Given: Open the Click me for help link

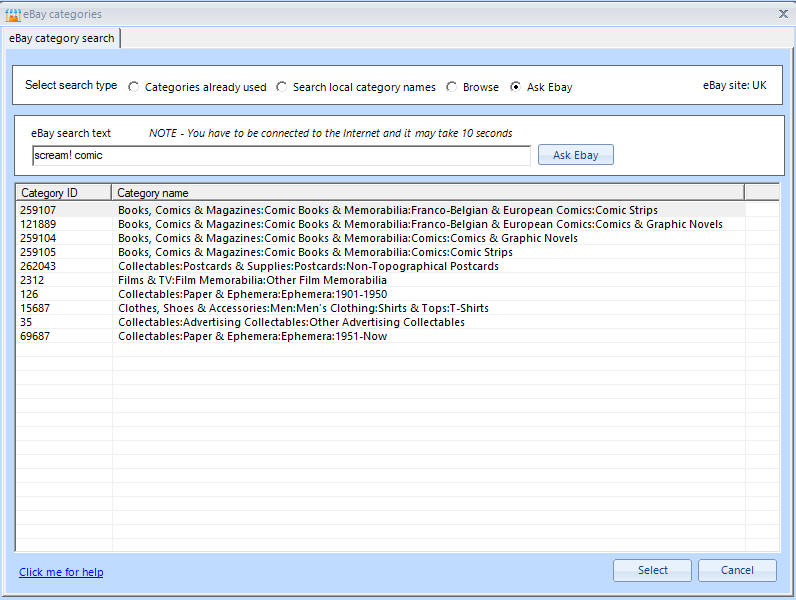Looking at the screenshot, I should (x=61, y=572).
